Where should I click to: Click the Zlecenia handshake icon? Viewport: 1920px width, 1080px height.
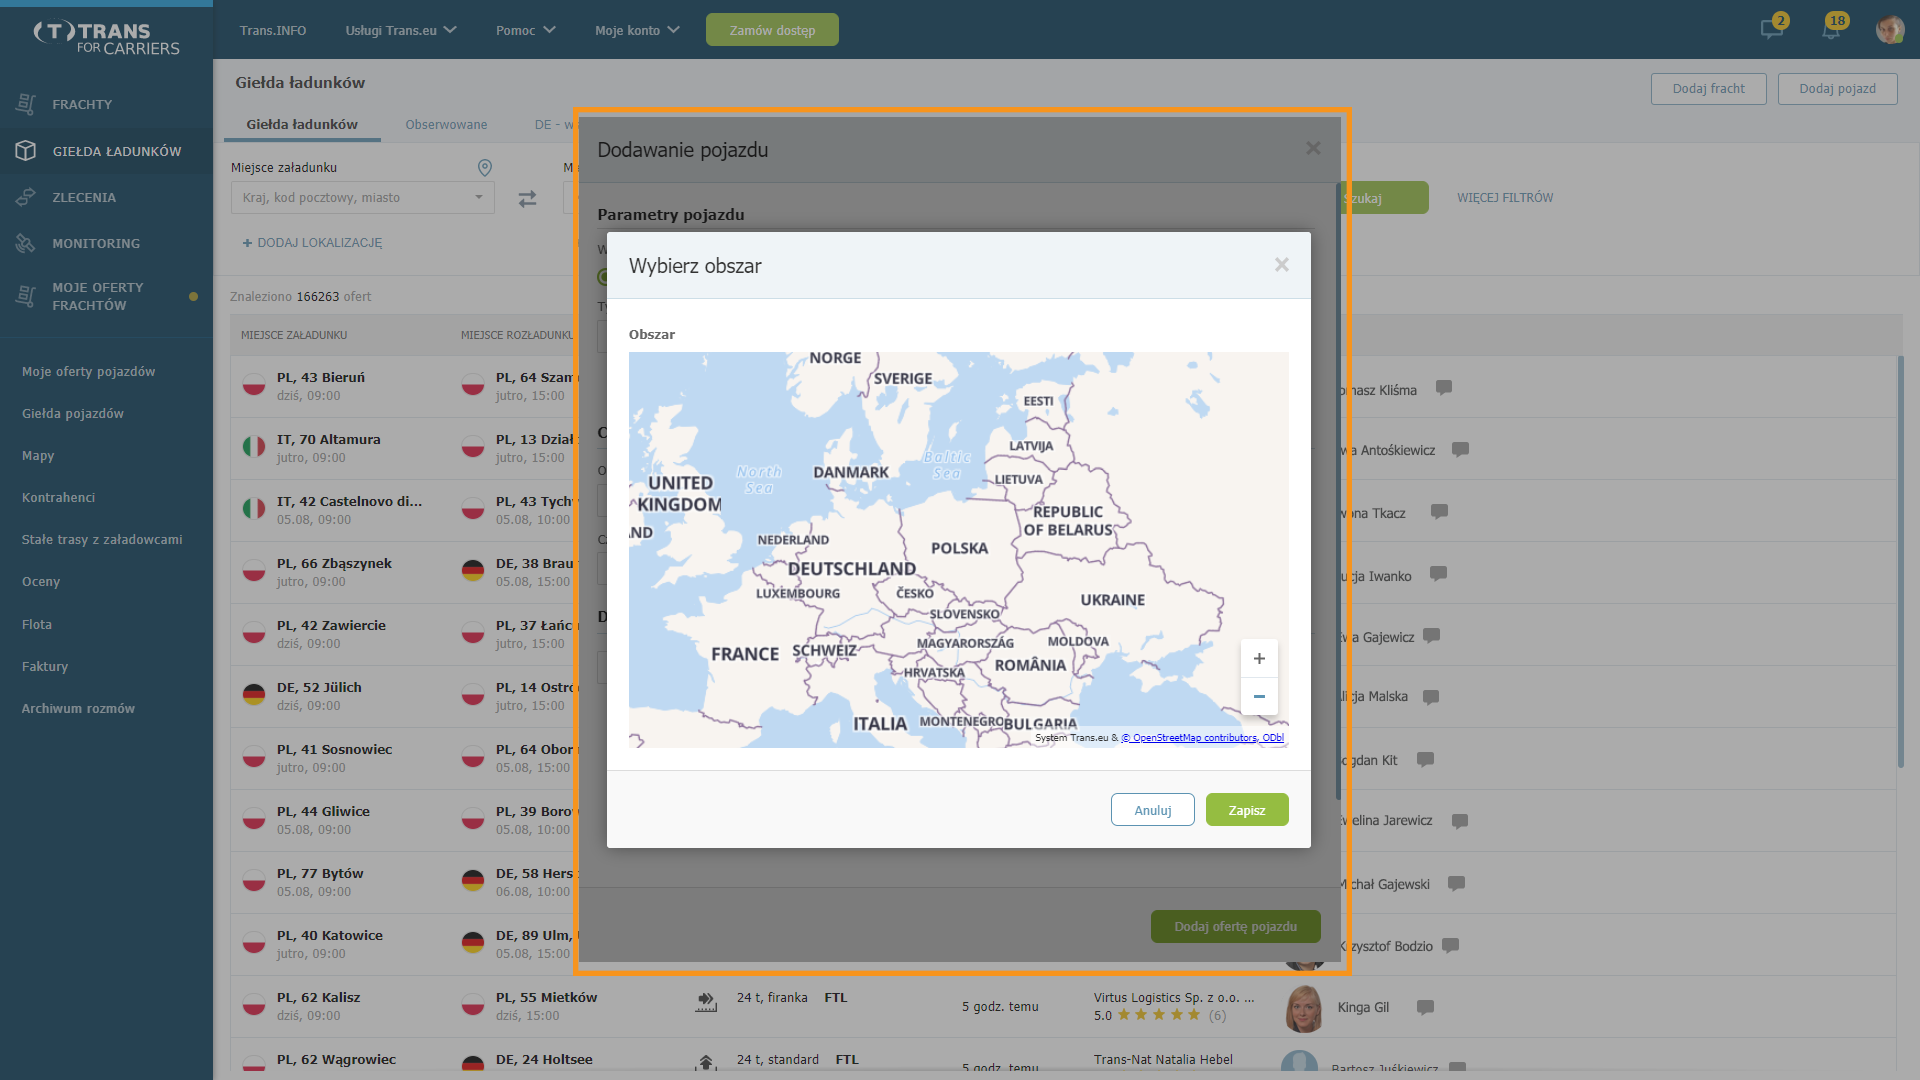click(x=26, y=197)
